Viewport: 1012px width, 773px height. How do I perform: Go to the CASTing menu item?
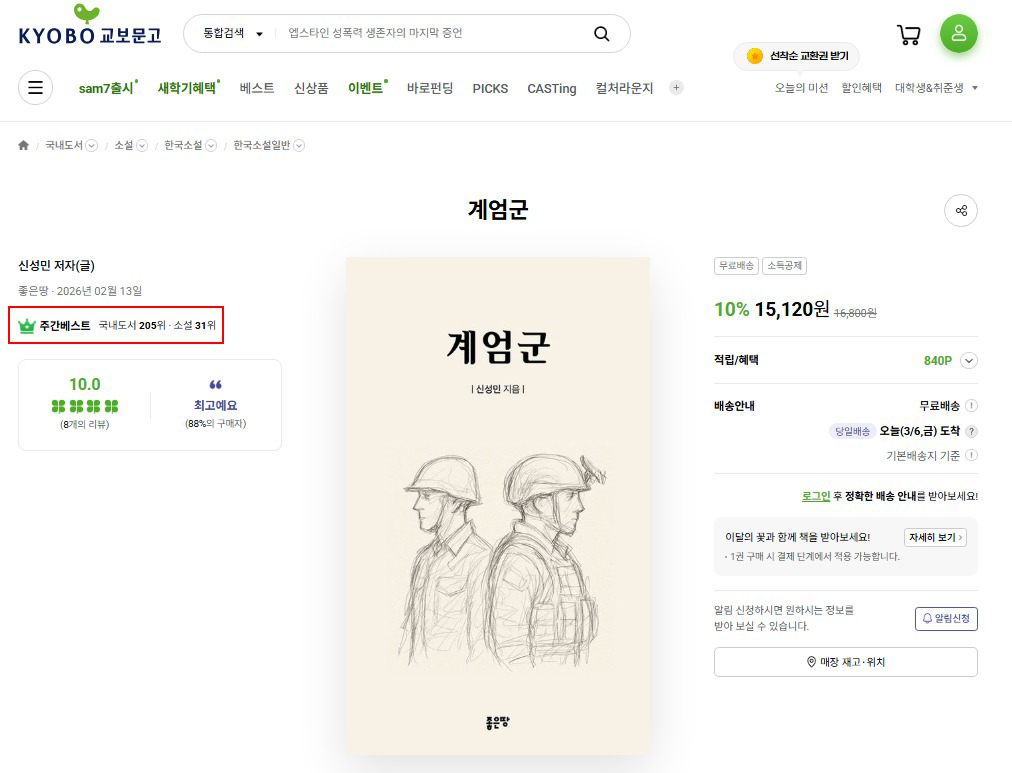coord(551,88)
